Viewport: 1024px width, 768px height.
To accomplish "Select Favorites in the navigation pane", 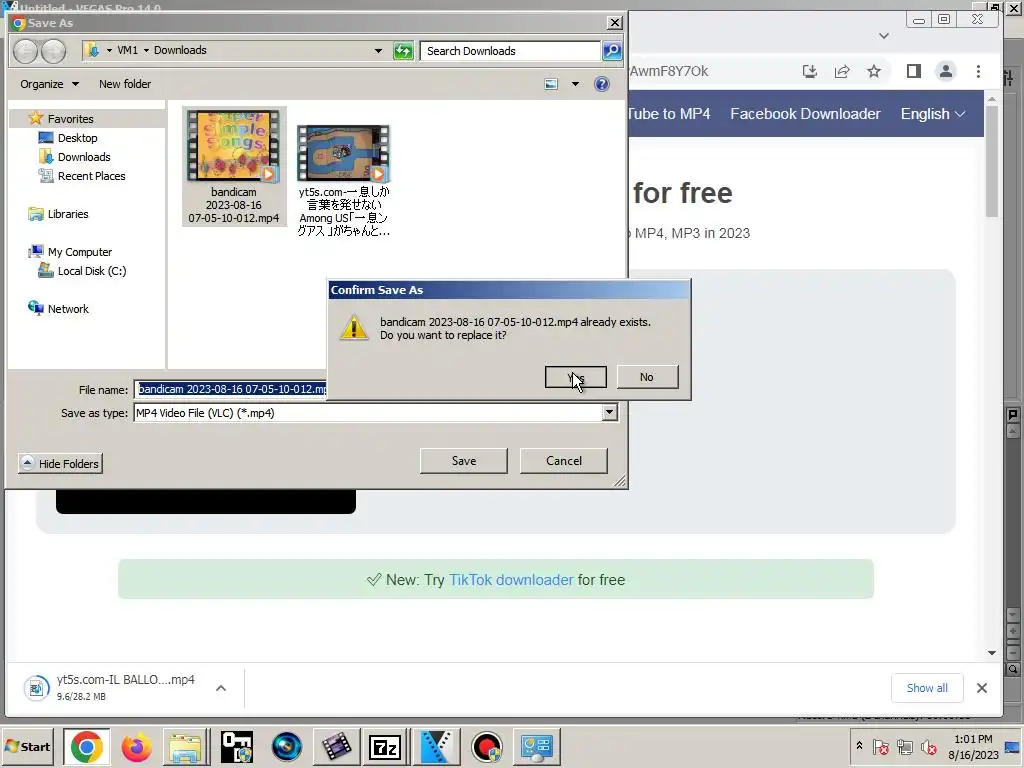I will click(71, 119).
